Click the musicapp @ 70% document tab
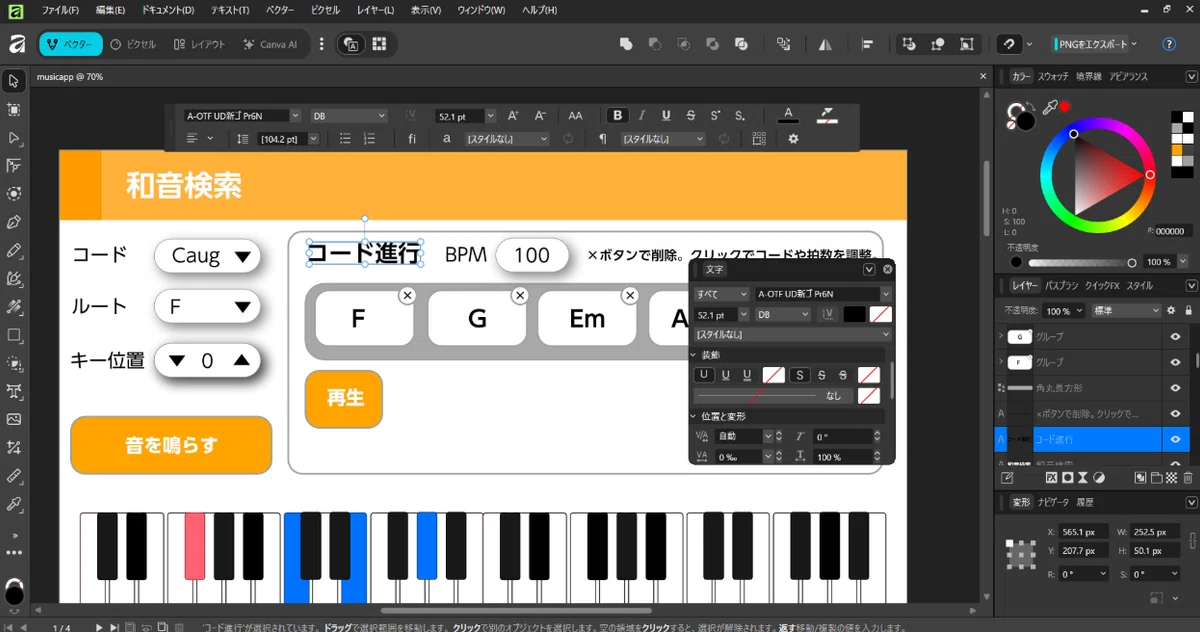Viewport: 1200px width, 632px height. (70, 77)
